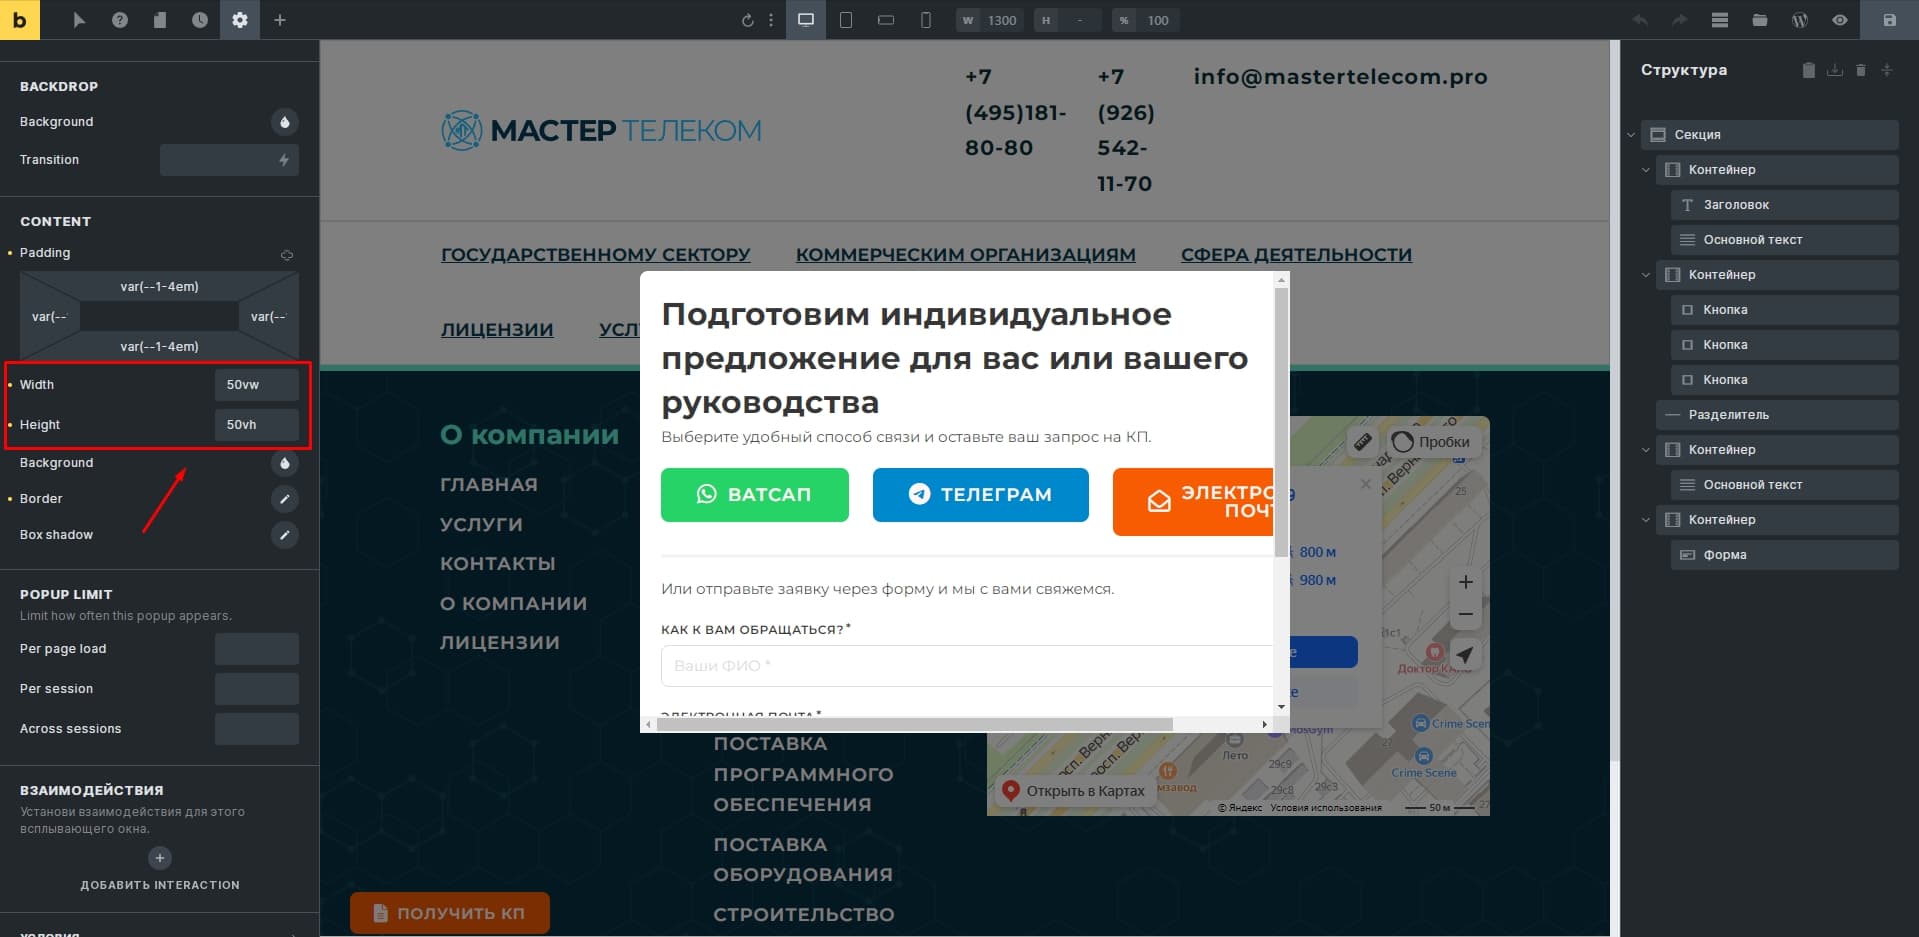Zoom in map with plus button
Image resolution: width=1919 pixels, height=937 pixels.
click(x=1465, y=582)
